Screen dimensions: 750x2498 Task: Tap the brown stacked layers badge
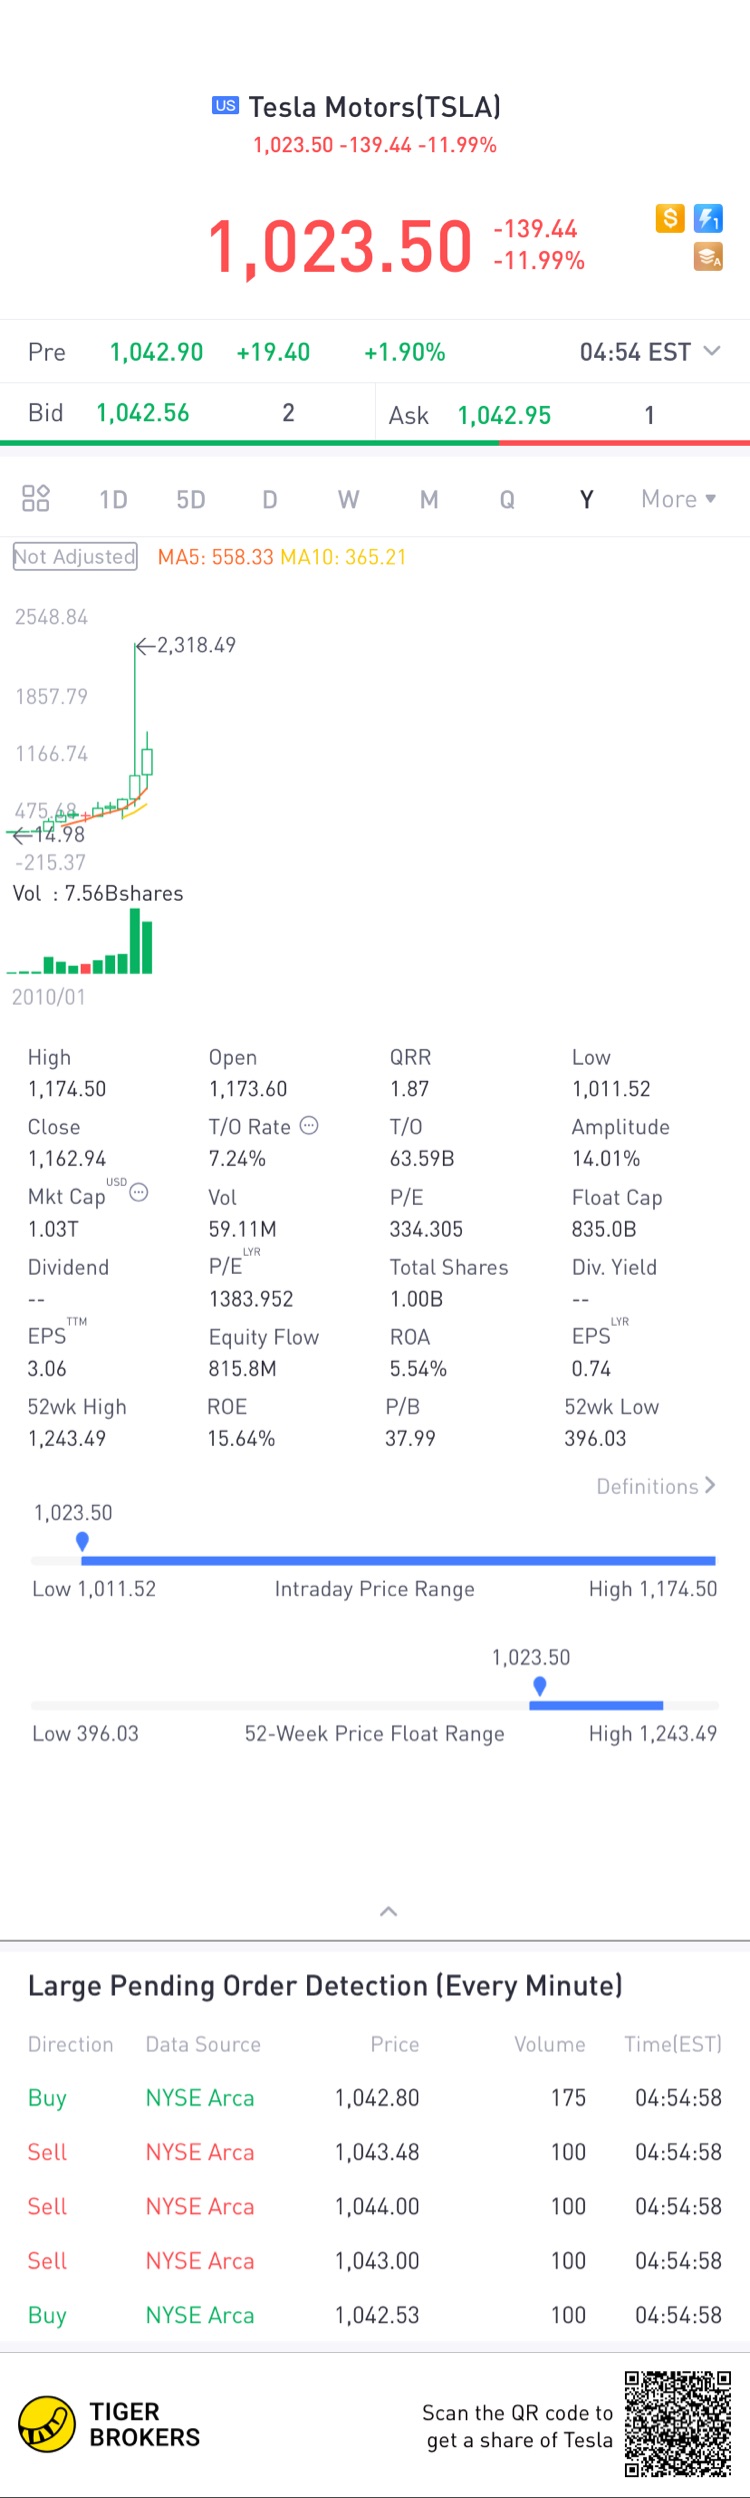[x=708, y=257]
